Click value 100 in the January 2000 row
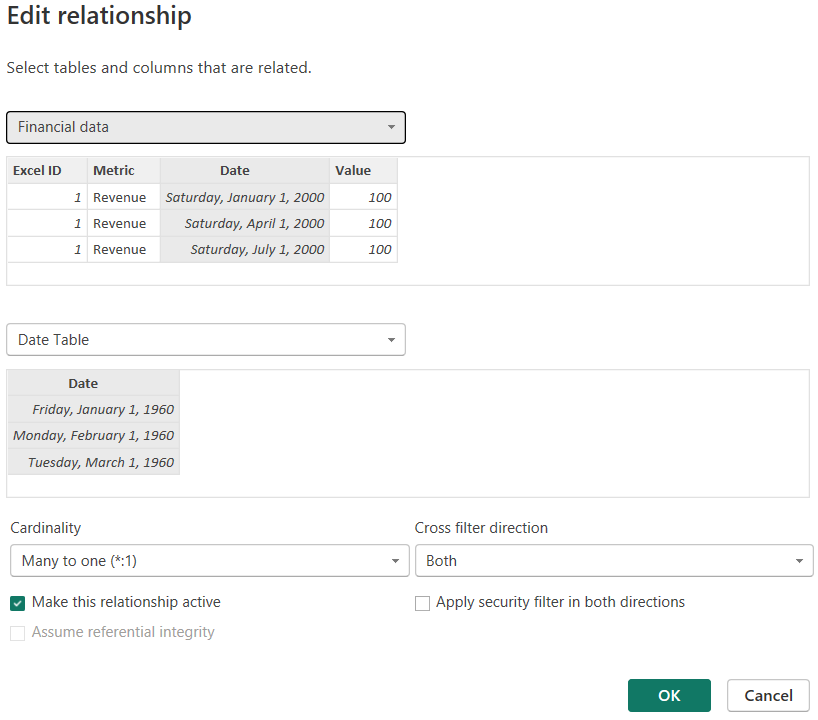 pyautogui.click(x=363, y=197)
